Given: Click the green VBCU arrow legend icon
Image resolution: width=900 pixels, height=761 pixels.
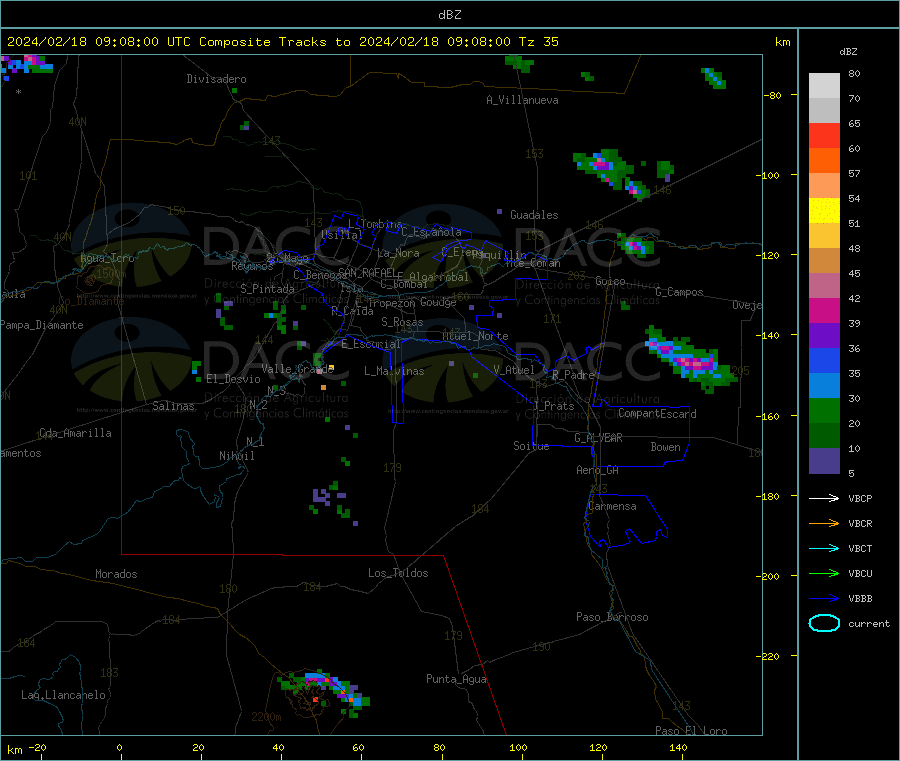Looking at the screenshot, I should (x=824, y=573).
